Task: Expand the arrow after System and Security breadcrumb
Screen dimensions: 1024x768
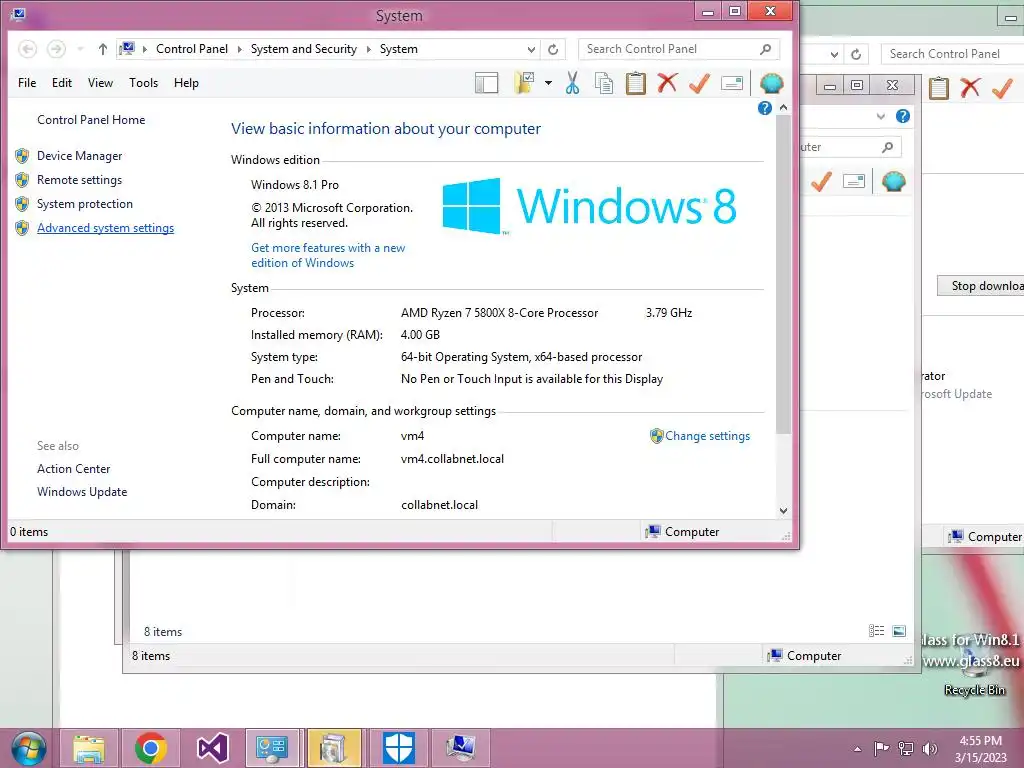Action: point(368,50)
